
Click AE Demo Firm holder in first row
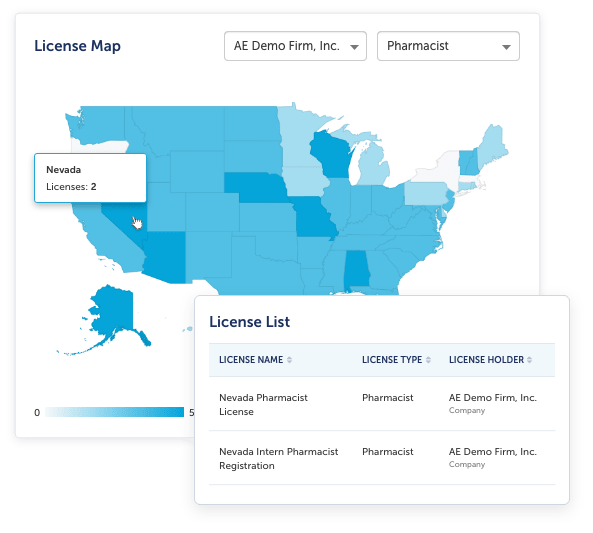(x=493, y=398)
